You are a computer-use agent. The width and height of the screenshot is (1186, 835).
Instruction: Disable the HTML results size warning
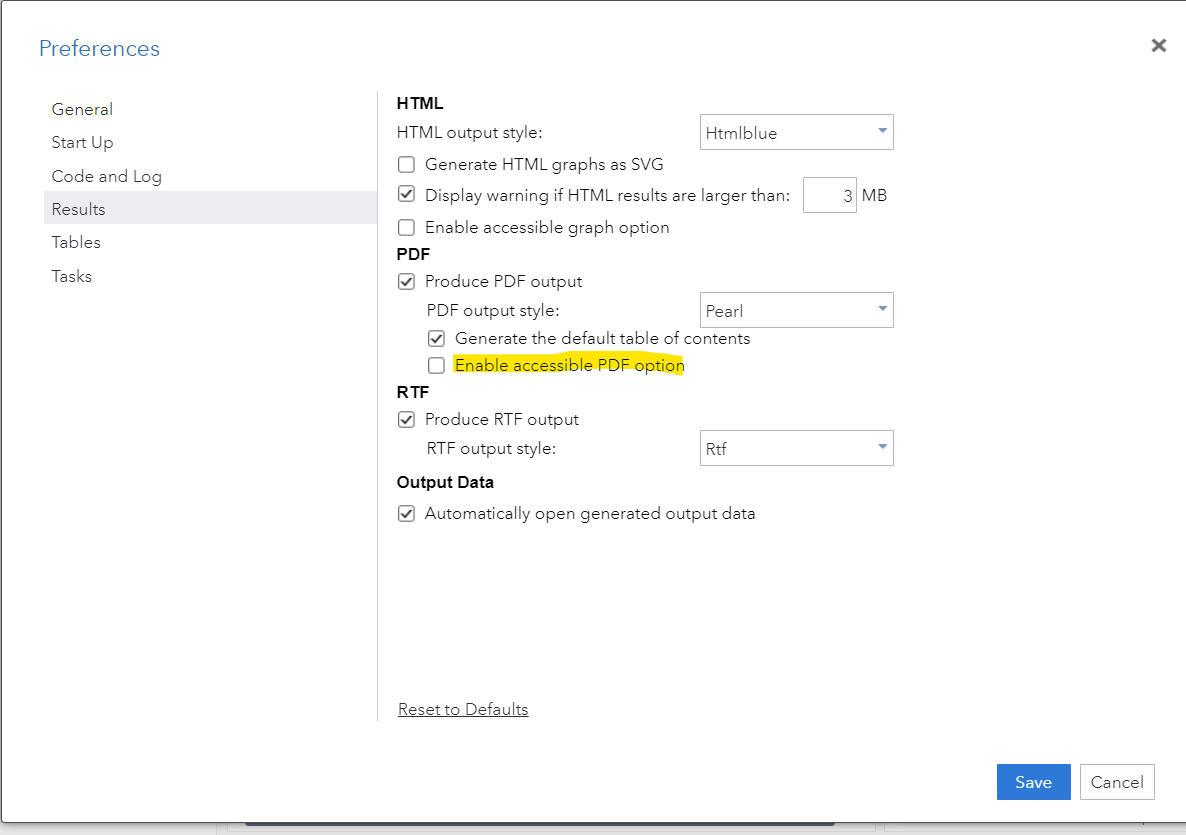coord(406,193)
